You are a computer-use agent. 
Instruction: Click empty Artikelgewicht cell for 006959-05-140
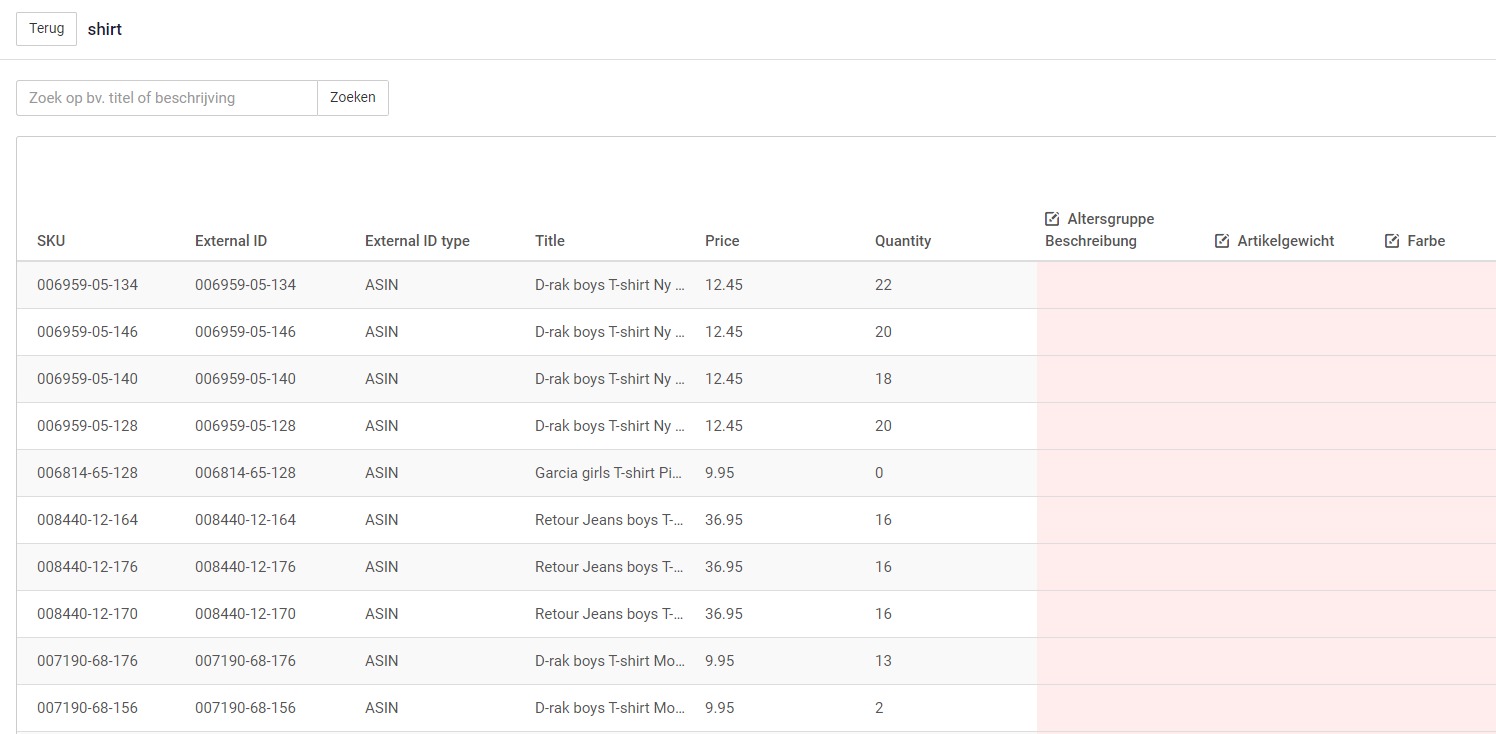(x=1290, y=379)
